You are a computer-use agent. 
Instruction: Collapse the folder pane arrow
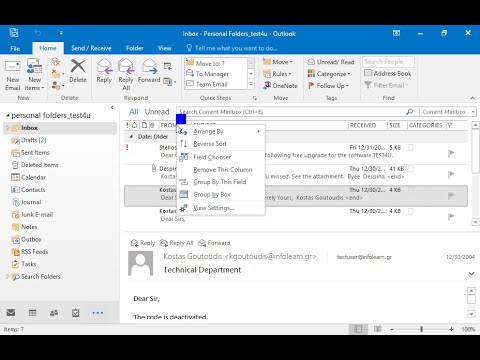coord(112,107)
